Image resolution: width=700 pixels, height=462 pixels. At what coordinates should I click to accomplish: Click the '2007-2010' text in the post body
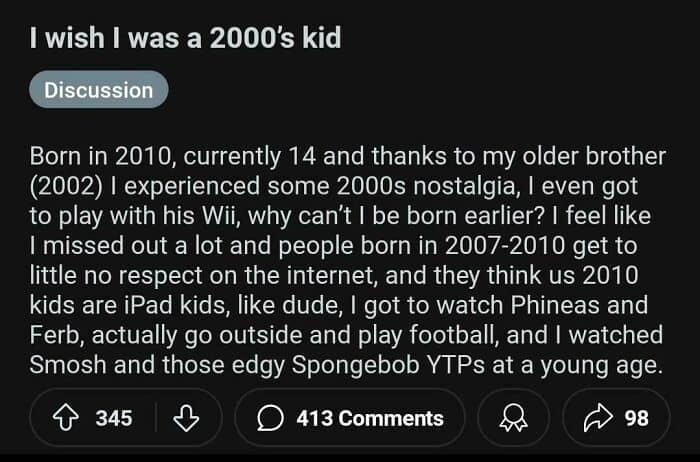[x=505, y=246]
